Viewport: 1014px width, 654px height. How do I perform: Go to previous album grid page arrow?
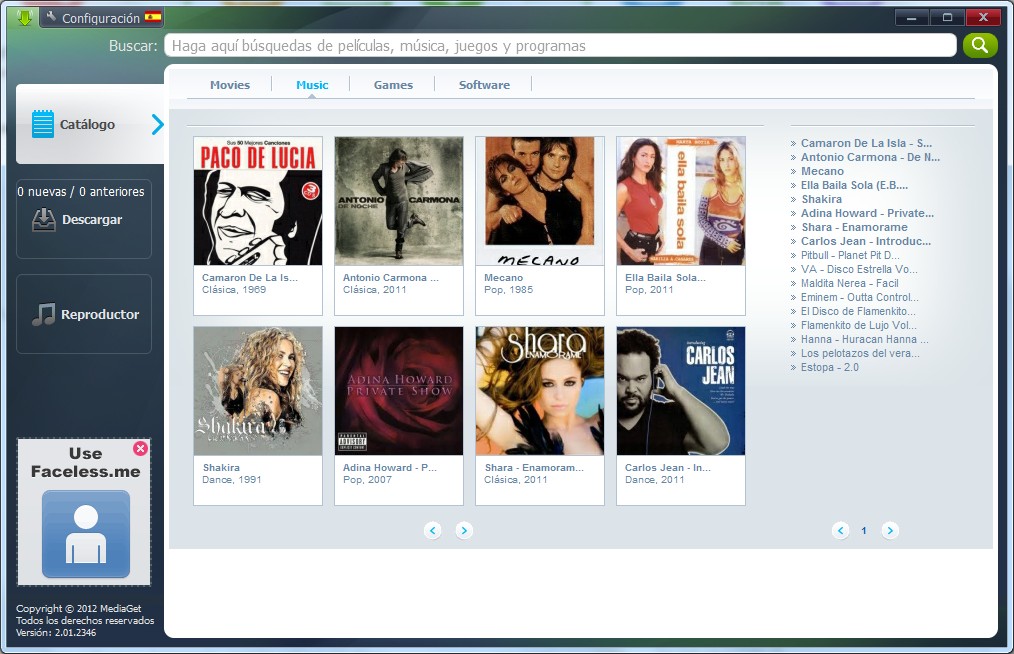(x=433, y=530)
